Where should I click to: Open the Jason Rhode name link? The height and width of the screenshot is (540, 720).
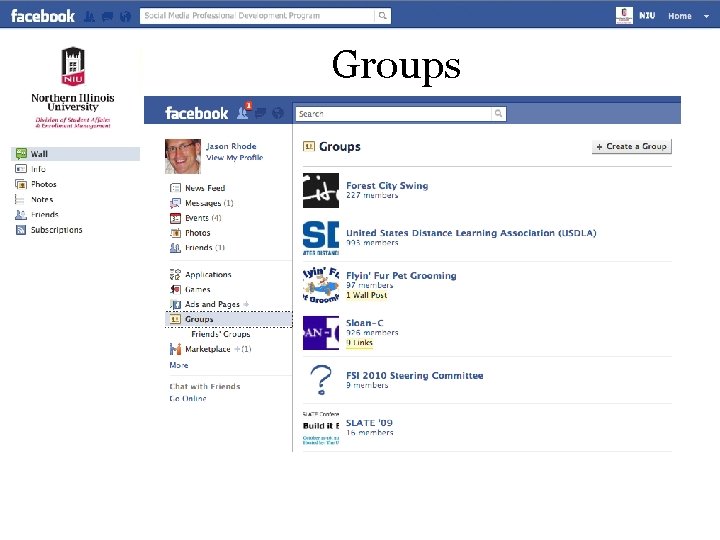[x=231, y=146]
